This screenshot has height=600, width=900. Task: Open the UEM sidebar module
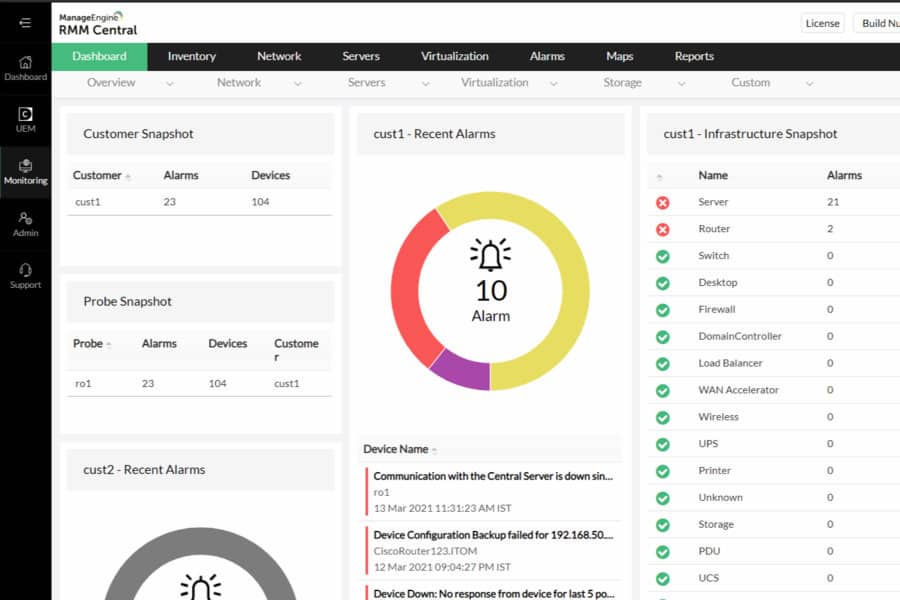pos(25,120)
